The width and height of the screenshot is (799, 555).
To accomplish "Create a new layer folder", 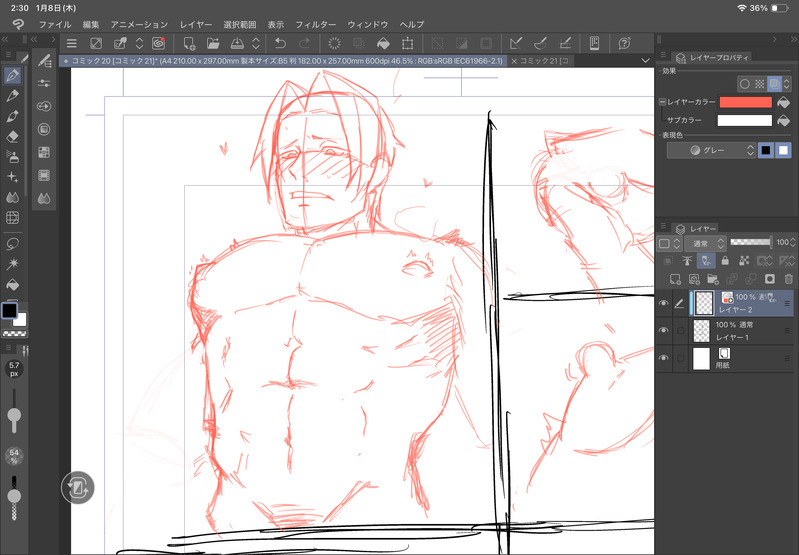I will [x=713, y=279].
